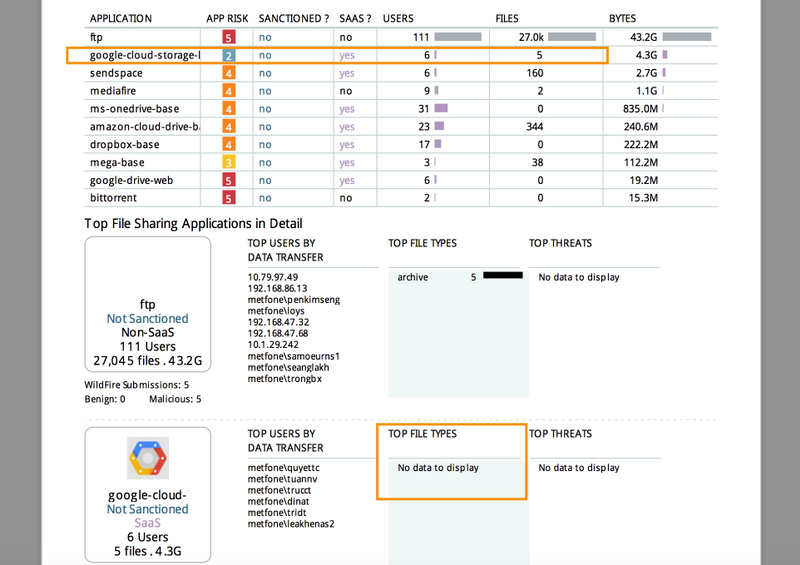Select user metfone\loys

click(276, 311)
